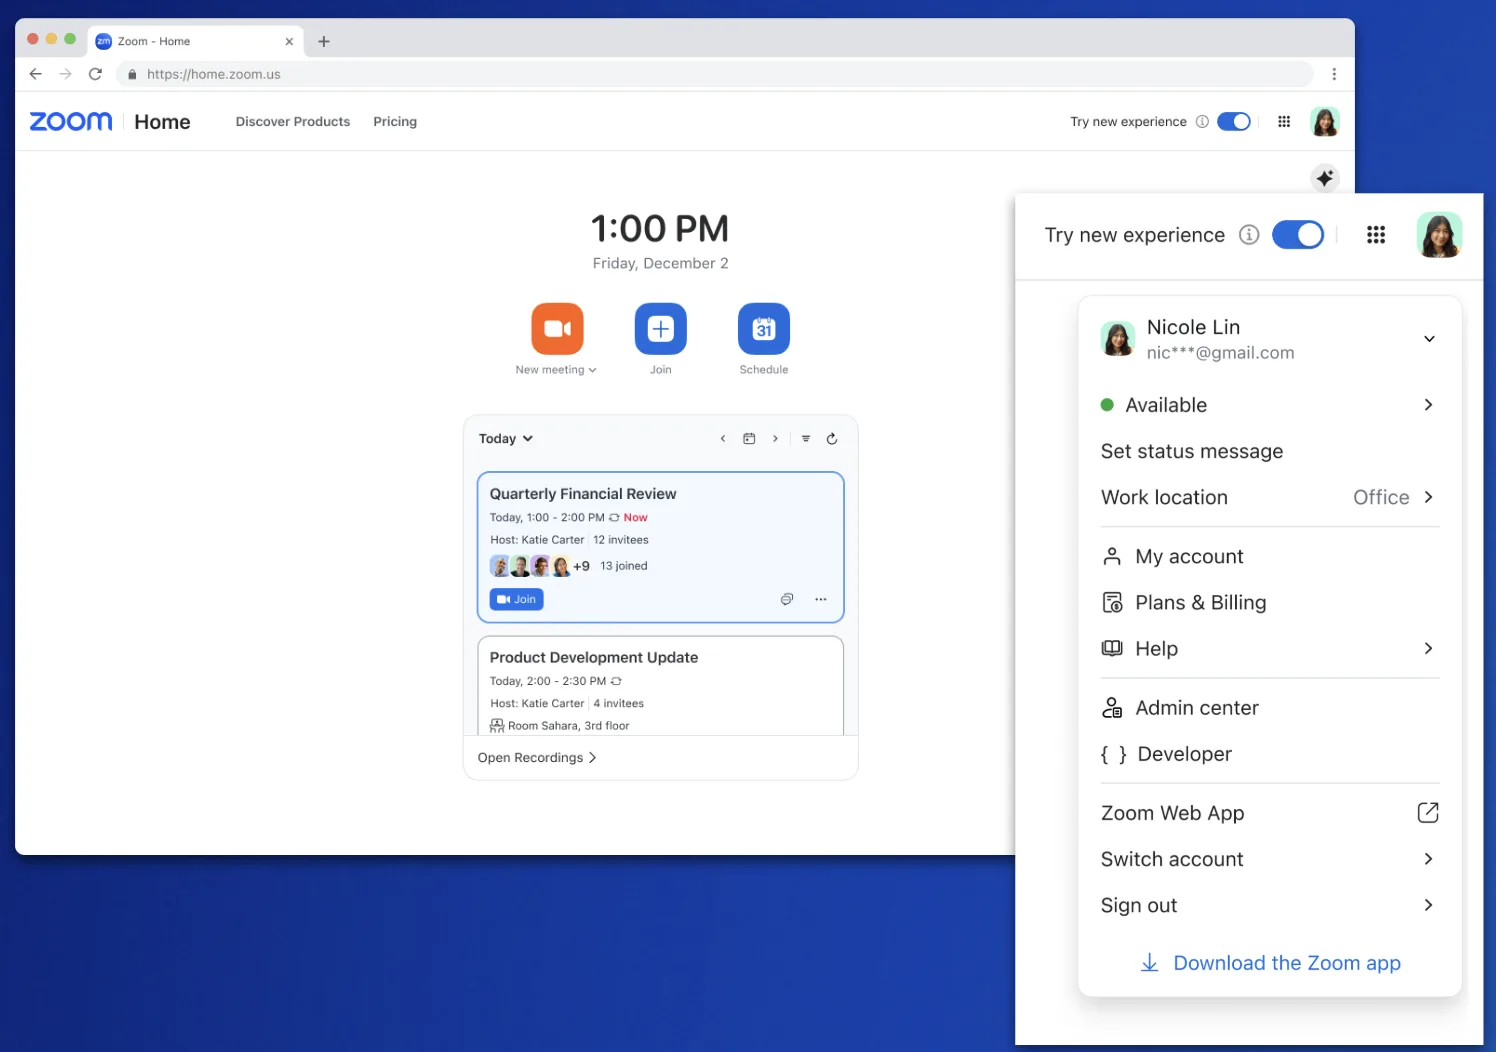Open Discover Products in top navigation
Screen dimensions: 1496x1052
293,122
